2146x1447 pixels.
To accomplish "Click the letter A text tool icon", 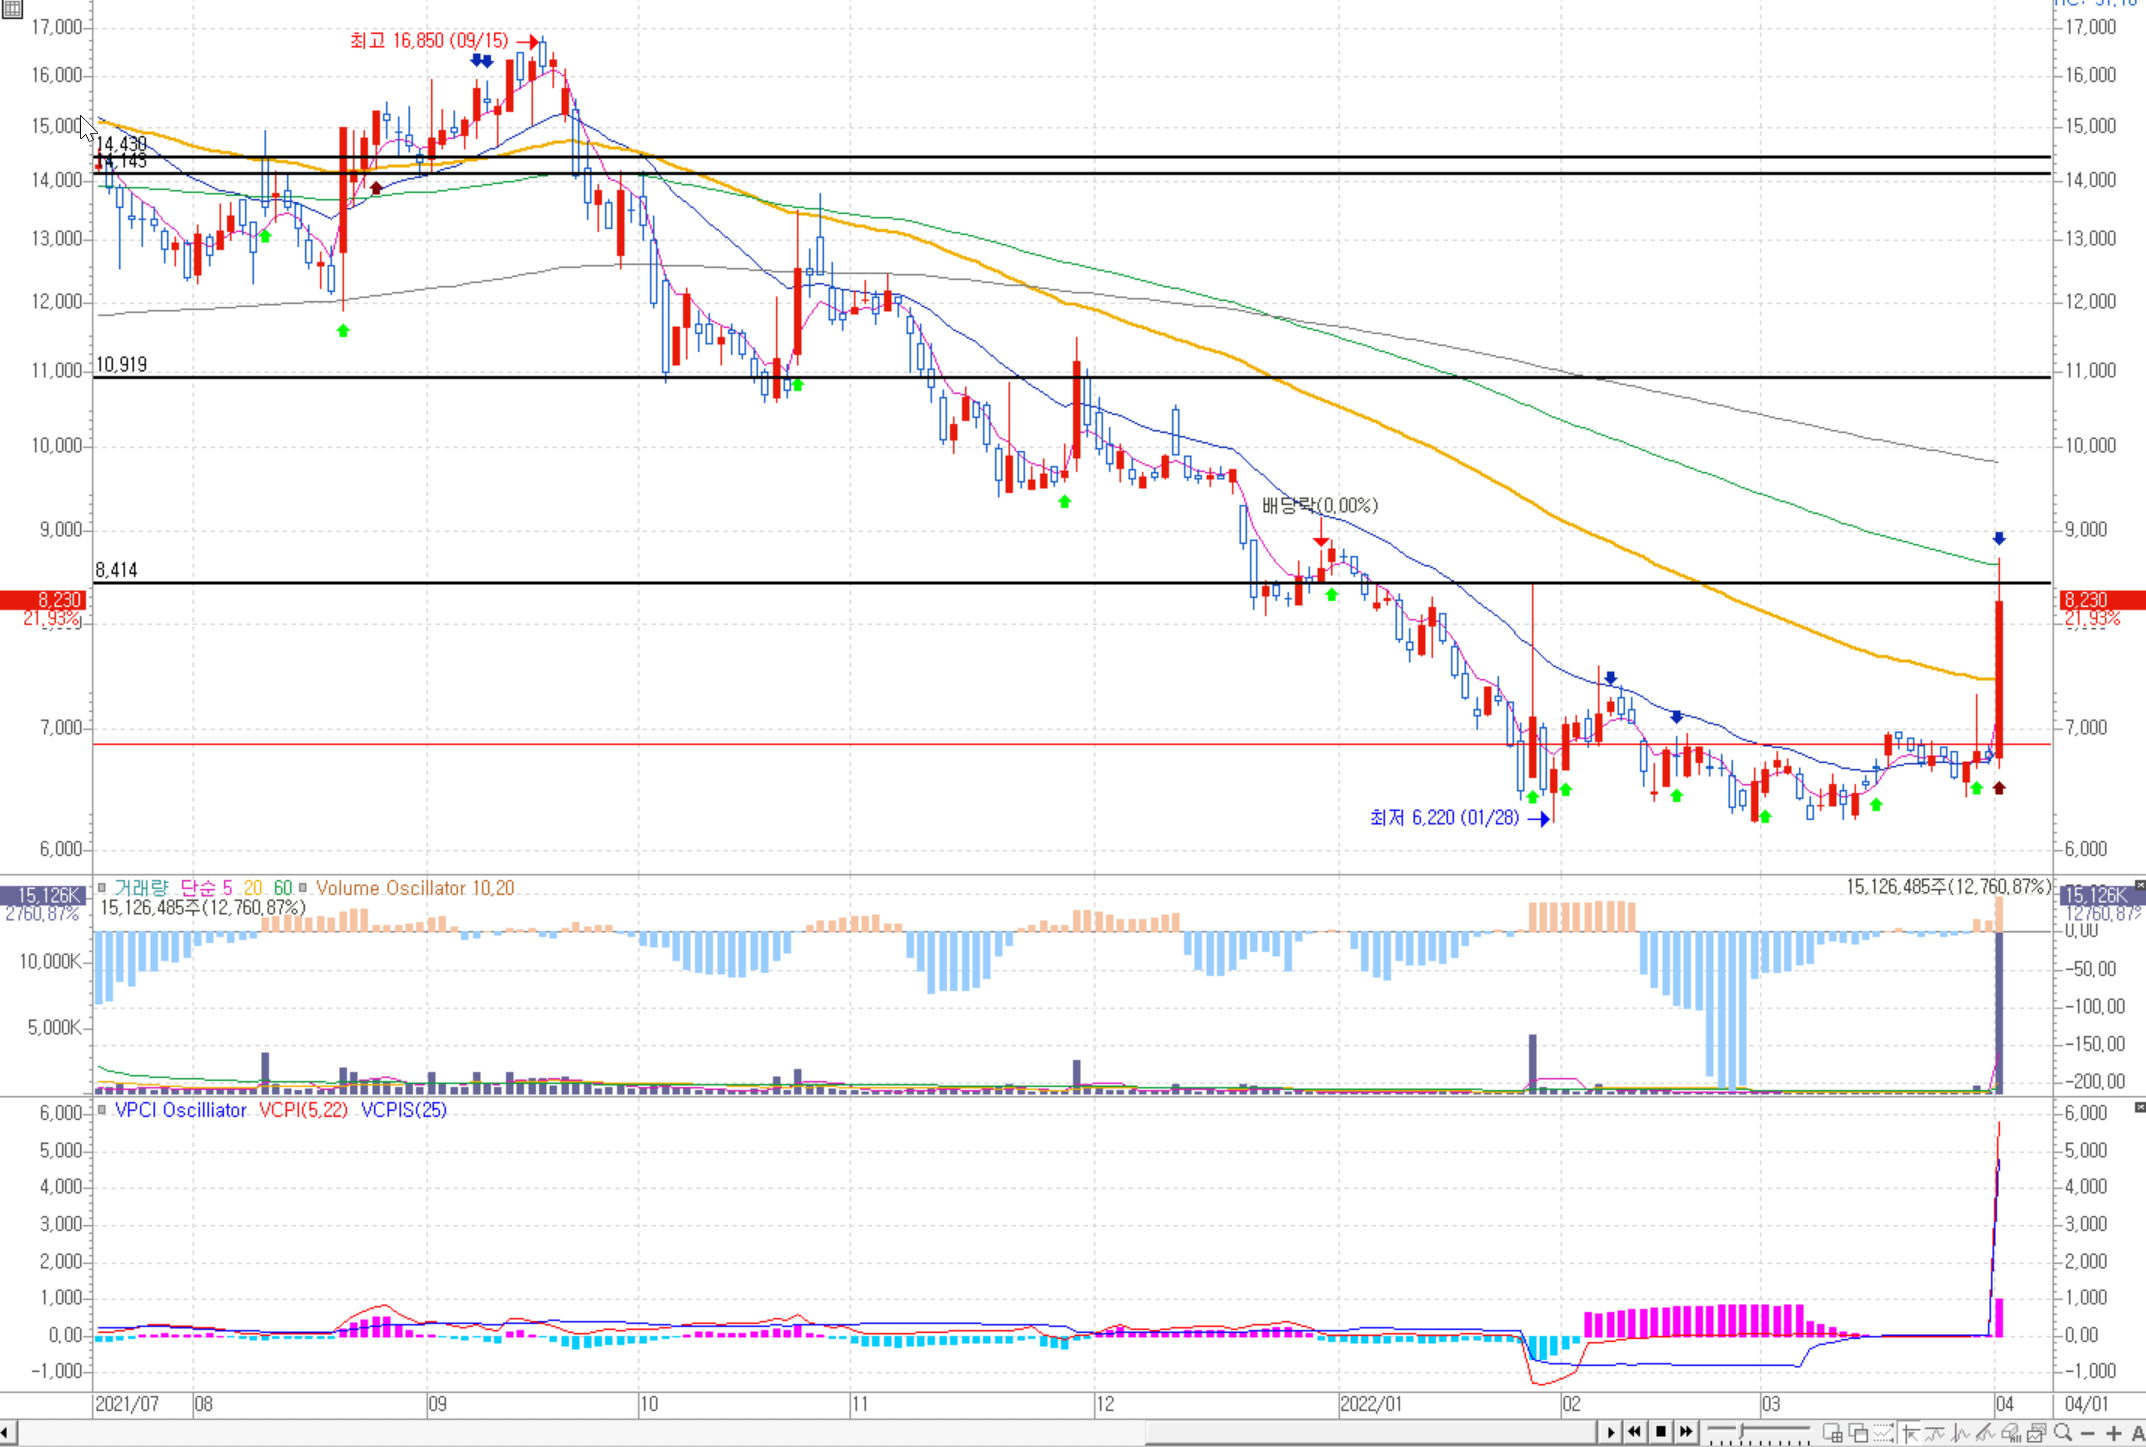I will tap(2137, 1433).
